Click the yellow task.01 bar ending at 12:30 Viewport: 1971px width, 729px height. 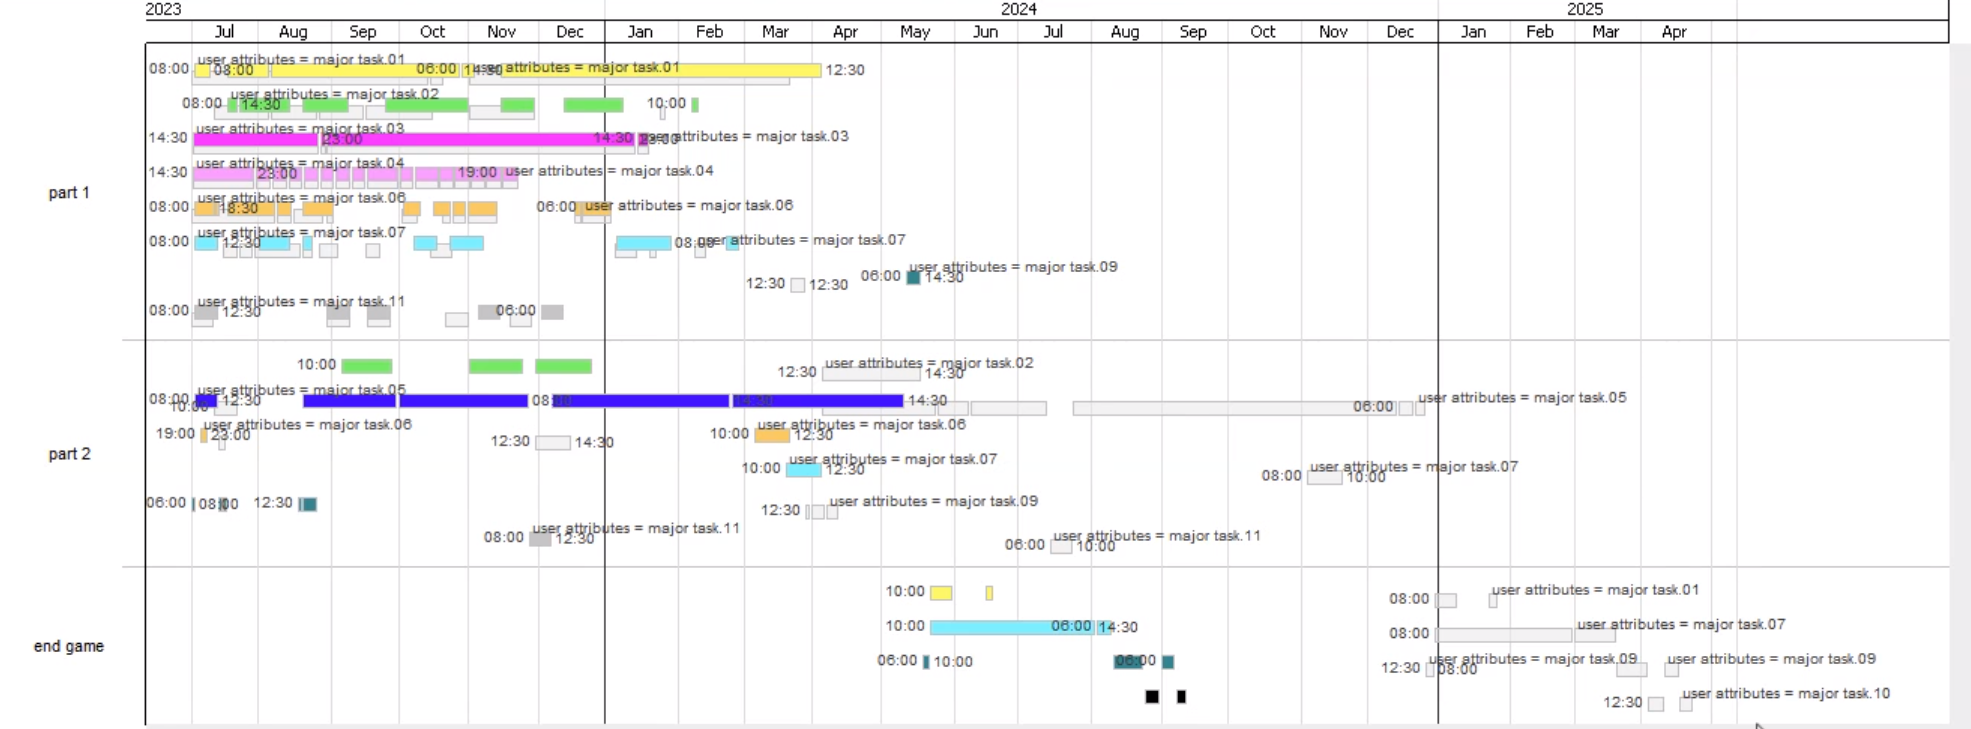click(x=650, y=70)
